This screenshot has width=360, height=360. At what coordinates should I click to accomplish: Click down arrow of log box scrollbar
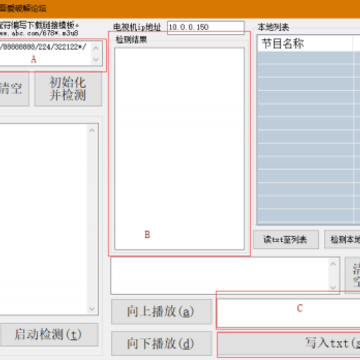coord(334,288)
